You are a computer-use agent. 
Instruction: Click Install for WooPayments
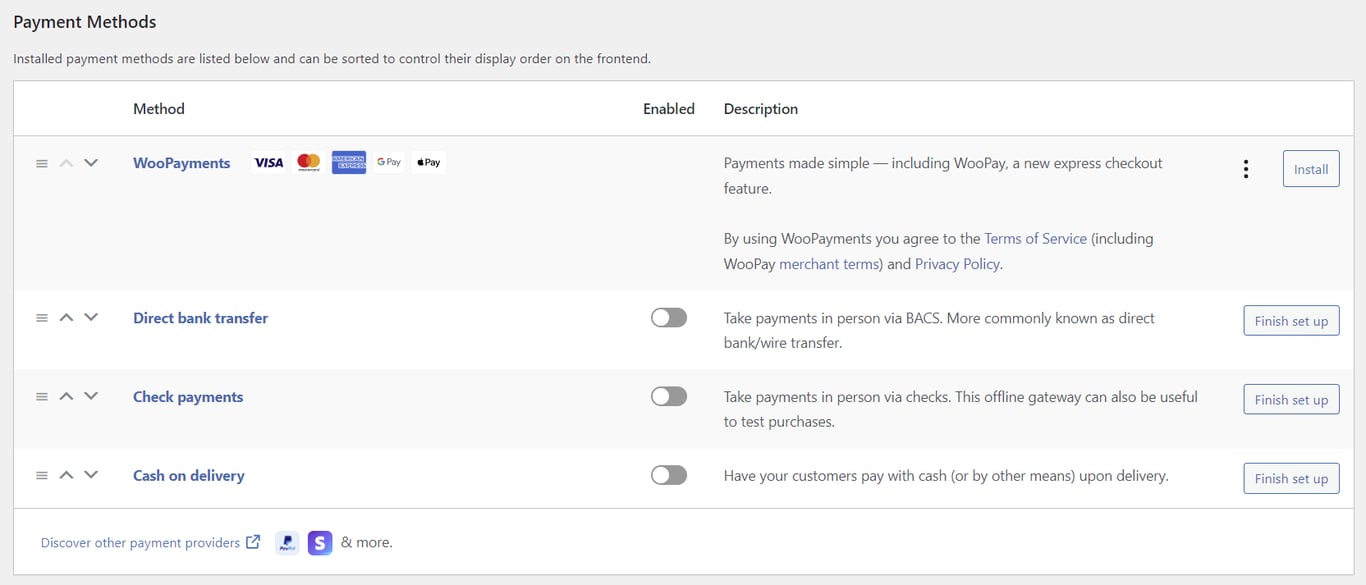tap(1310, 168)
